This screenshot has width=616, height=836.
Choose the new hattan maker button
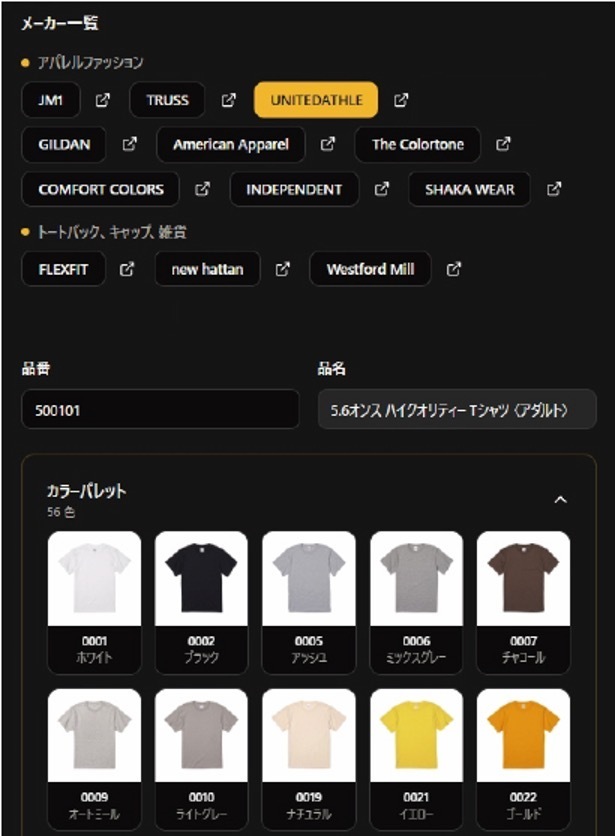[x=207, y=269]
